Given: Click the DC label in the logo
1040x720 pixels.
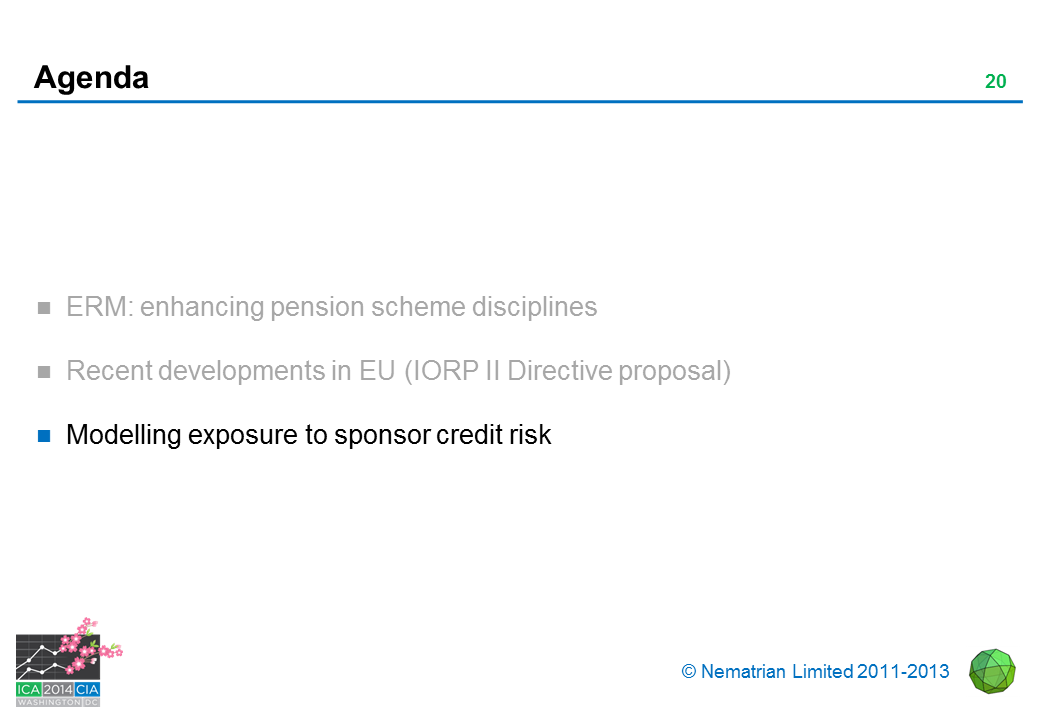Looking at the screenshot, I should [x=91, y=702].
